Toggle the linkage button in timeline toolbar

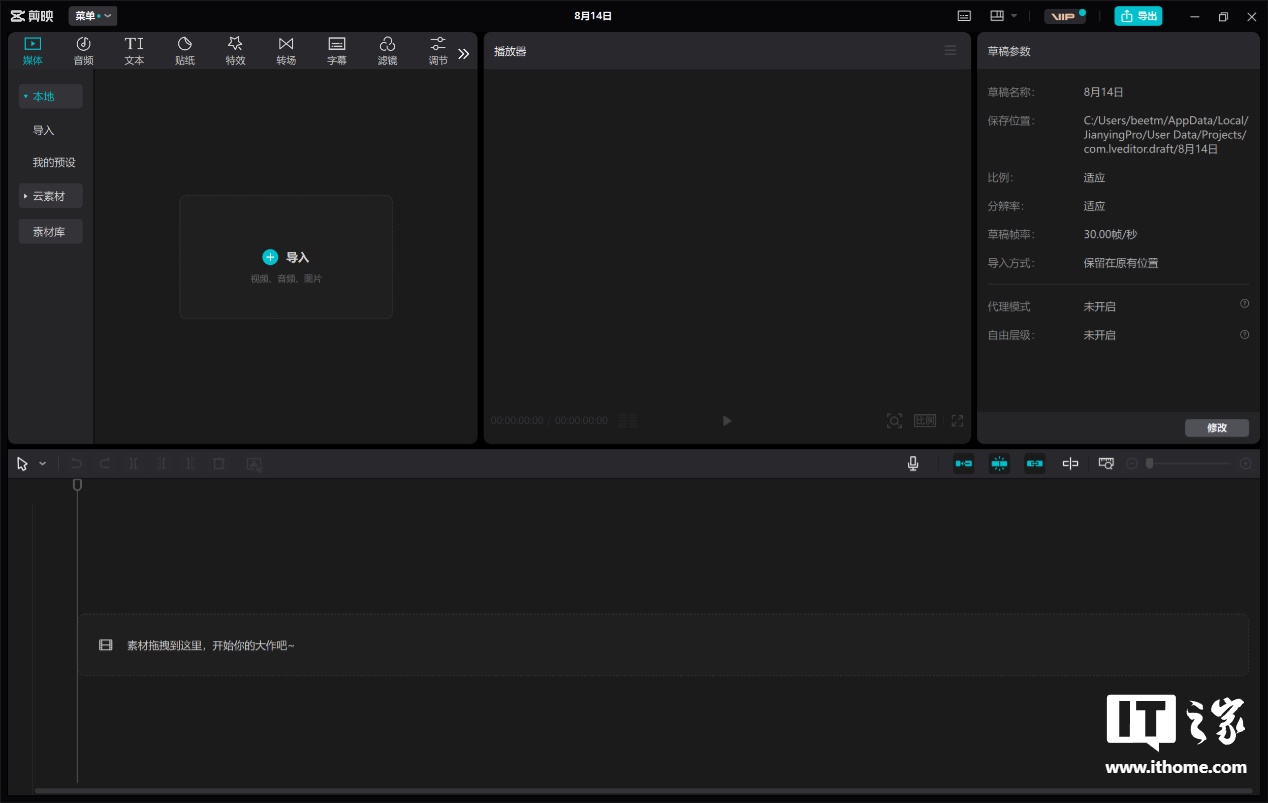(x=1034, y=464)
